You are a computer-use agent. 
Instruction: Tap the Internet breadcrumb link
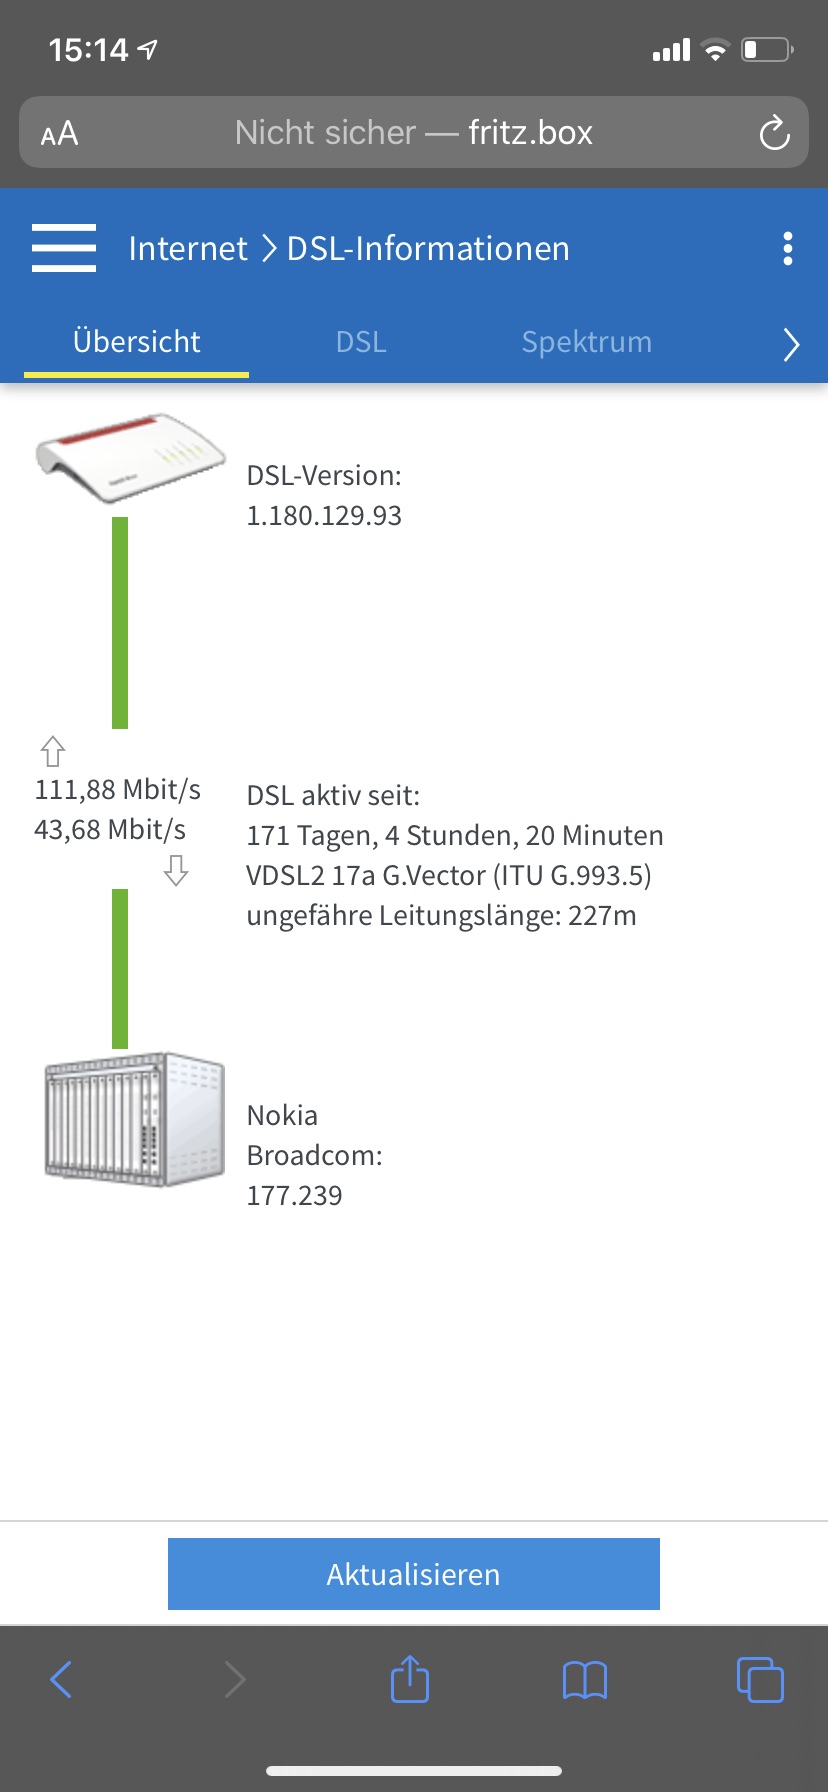coord(188,248)
